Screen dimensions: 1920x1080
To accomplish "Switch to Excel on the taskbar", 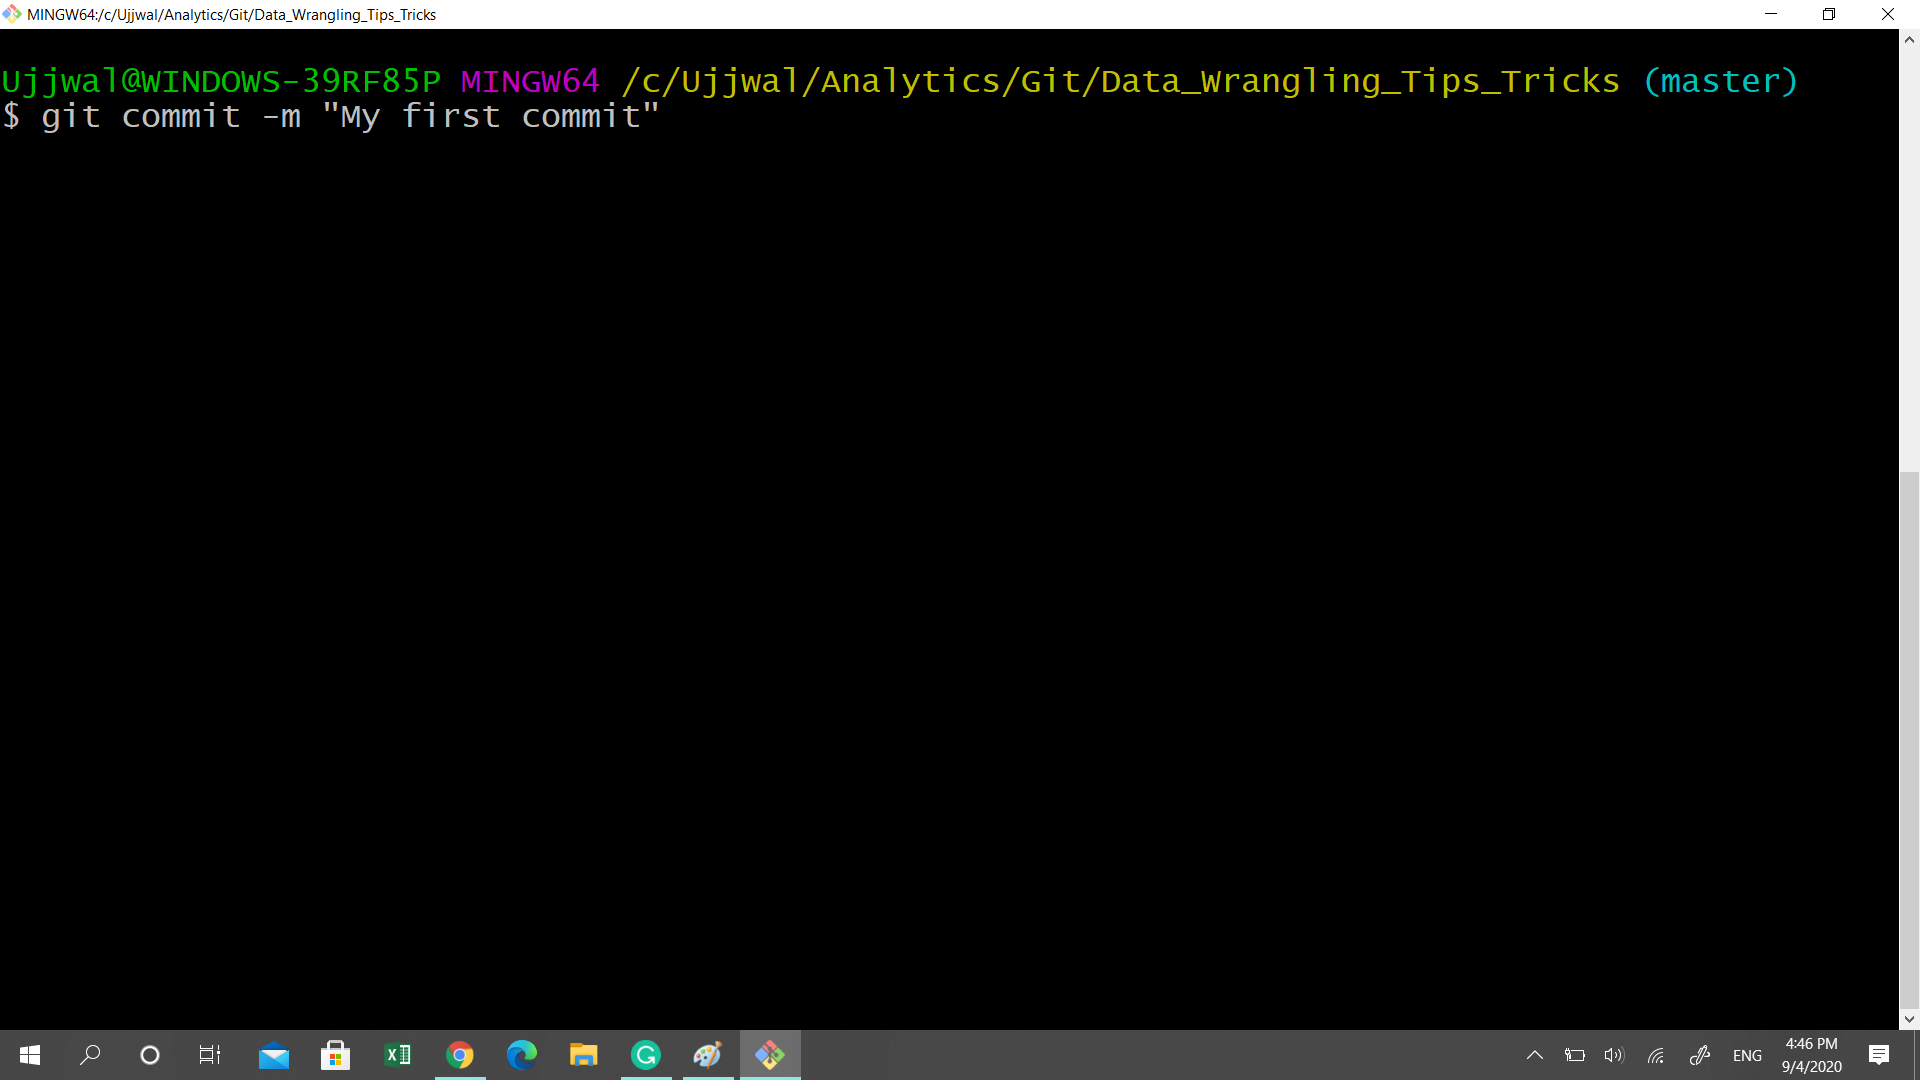I will coord(397,1055).
